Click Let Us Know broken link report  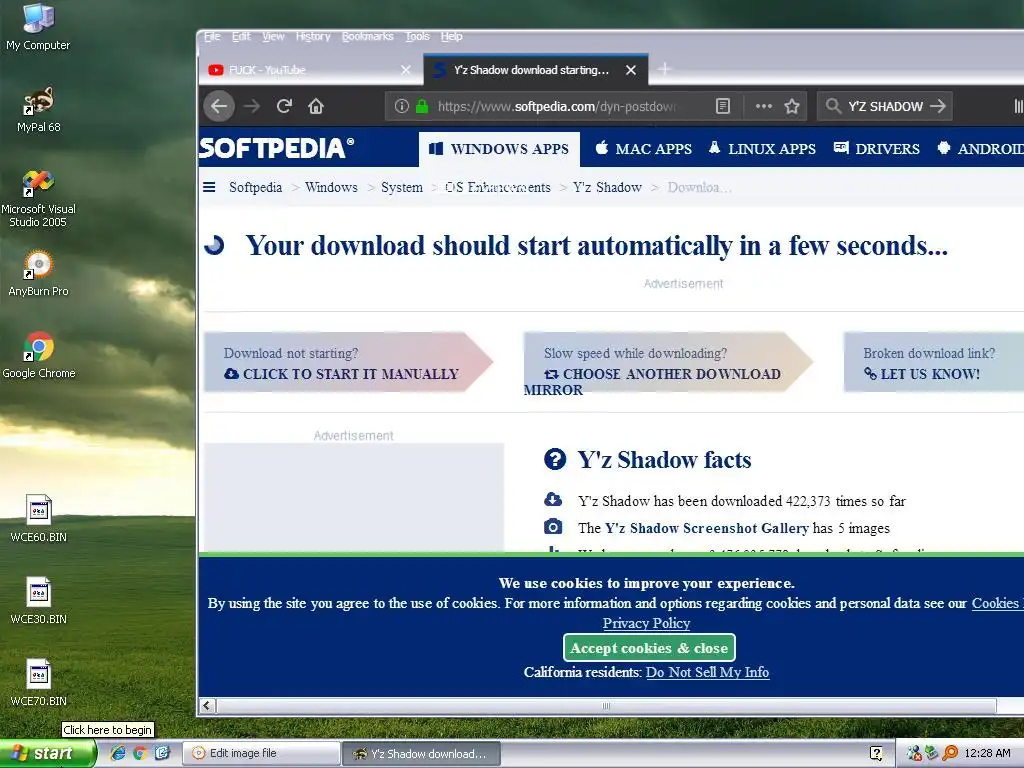tap(921, 374)
